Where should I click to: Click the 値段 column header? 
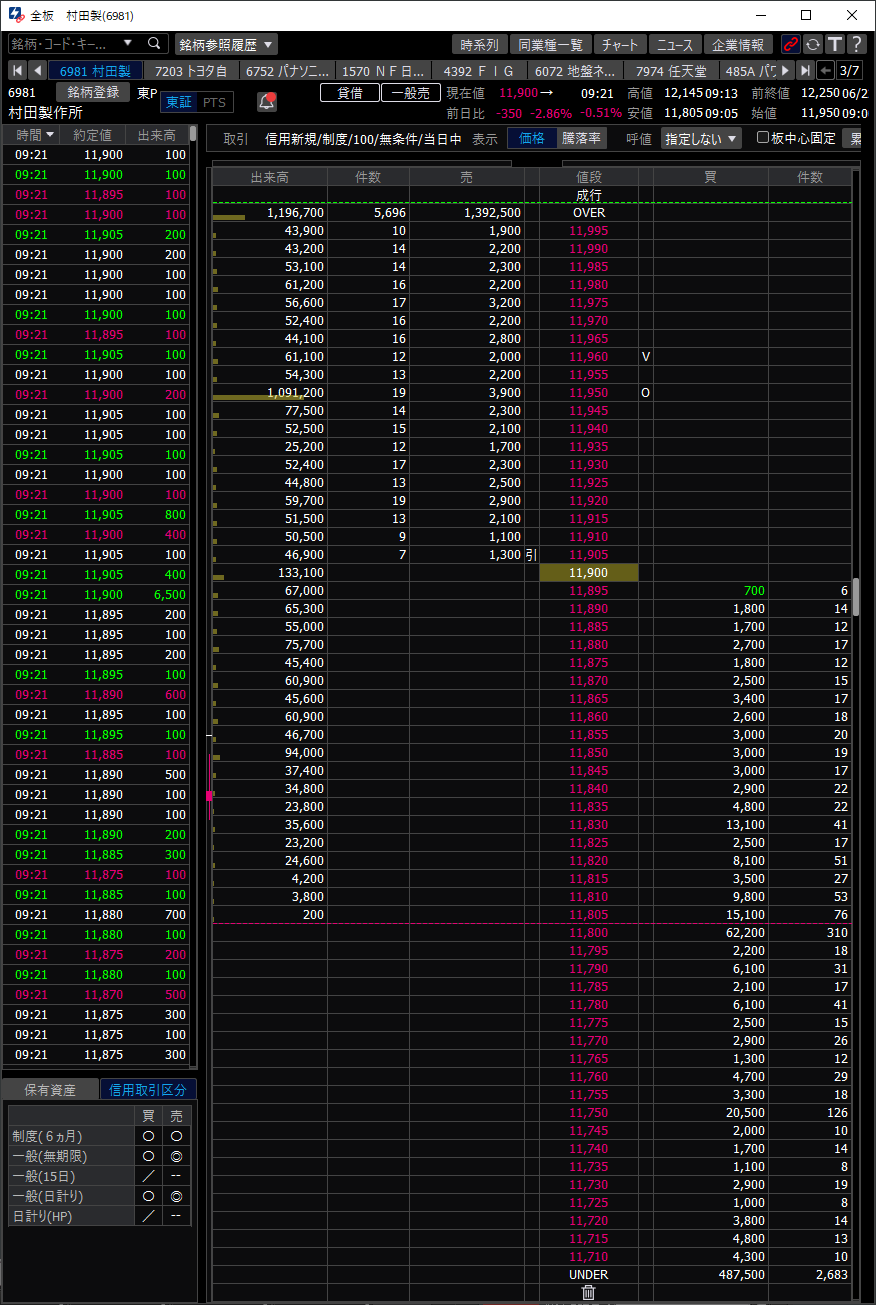point(589,177)
